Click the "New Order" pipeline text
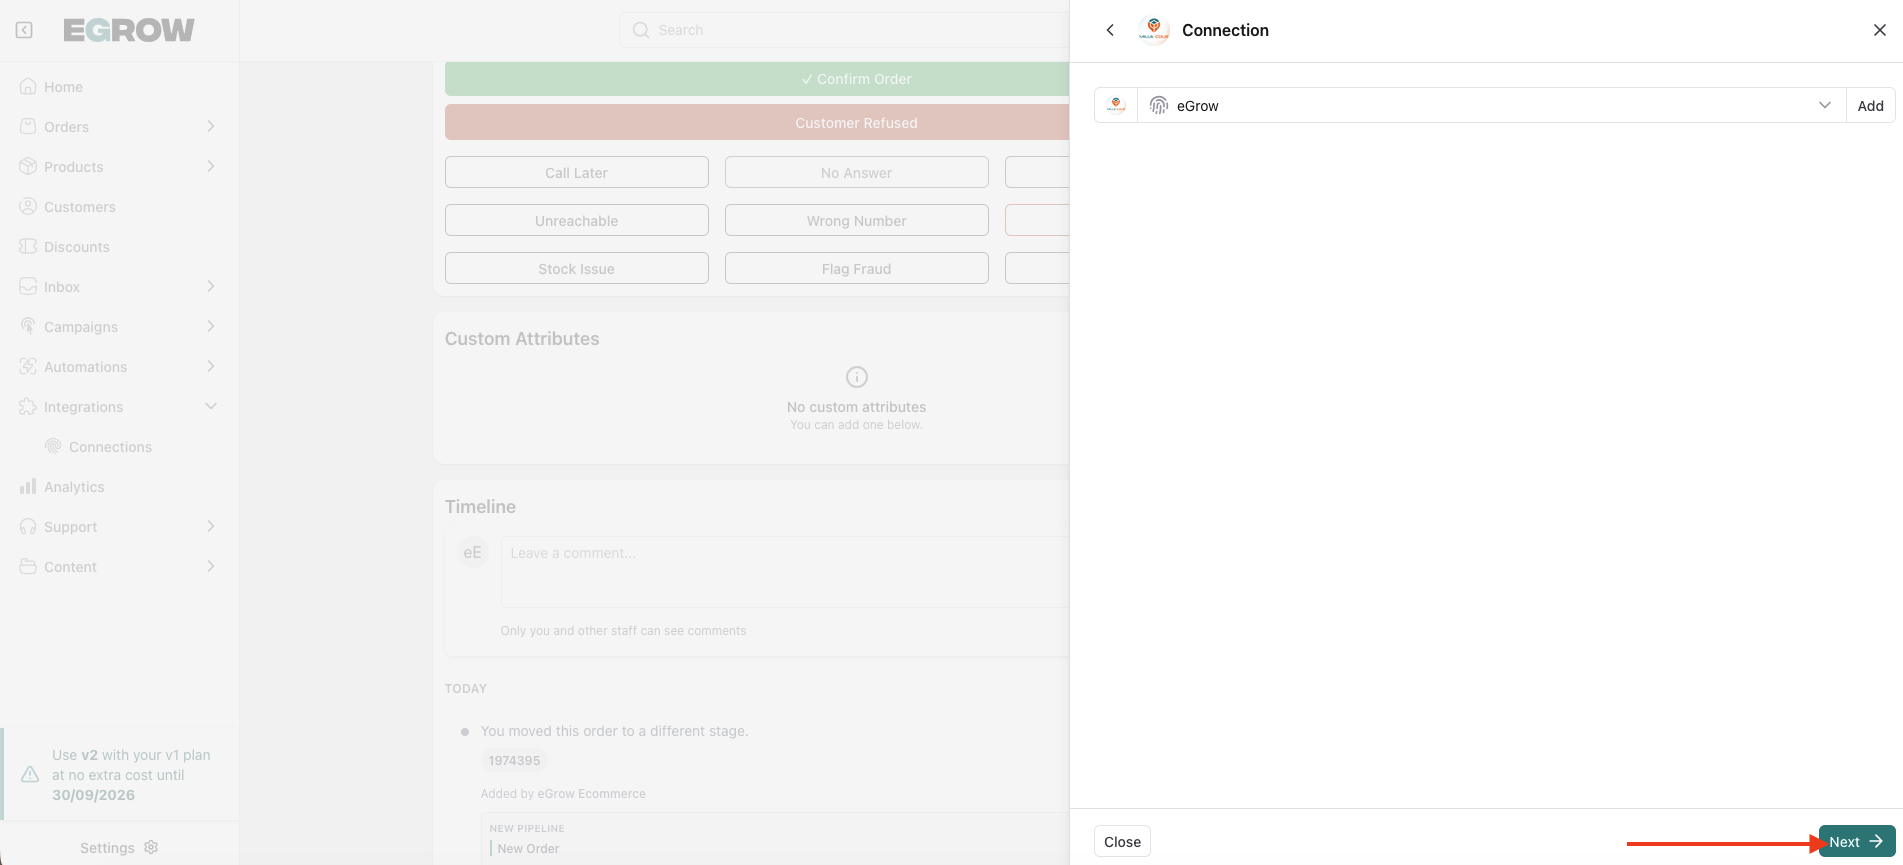The height and width of the screenshot is (865, 1903). [x=529, y=849]
